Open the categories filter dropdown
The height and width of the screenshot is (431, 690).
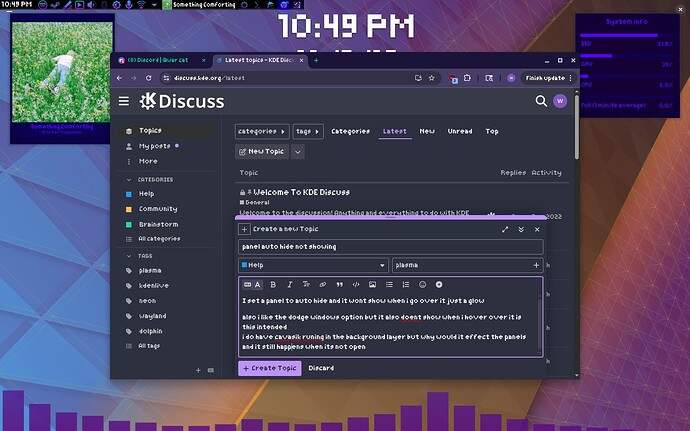pos(262,131)
